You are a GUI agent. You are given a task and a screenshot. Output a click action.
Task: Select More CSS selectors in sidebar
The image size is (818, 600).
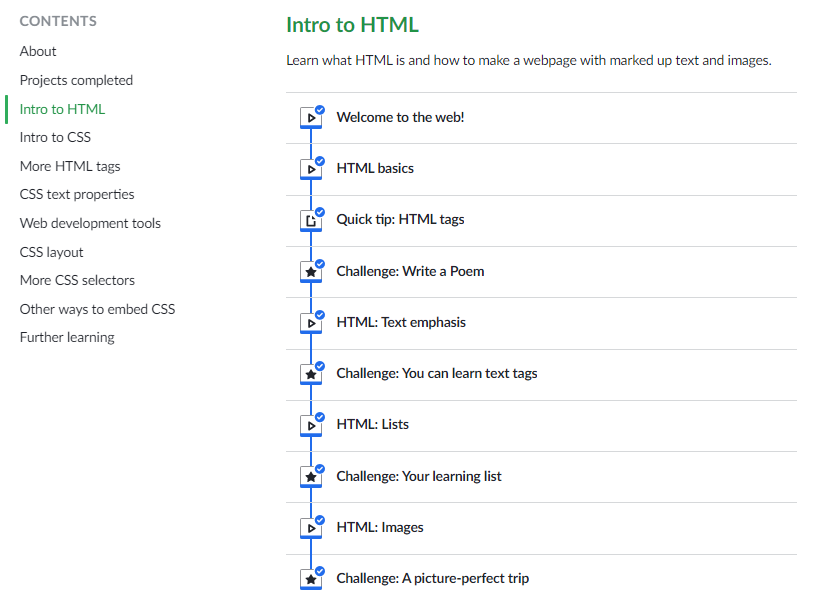[77, 280]
